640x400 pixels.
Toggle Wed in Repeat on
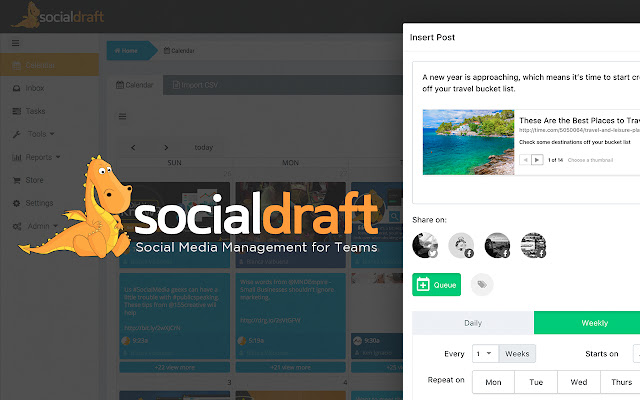[579, 382]
